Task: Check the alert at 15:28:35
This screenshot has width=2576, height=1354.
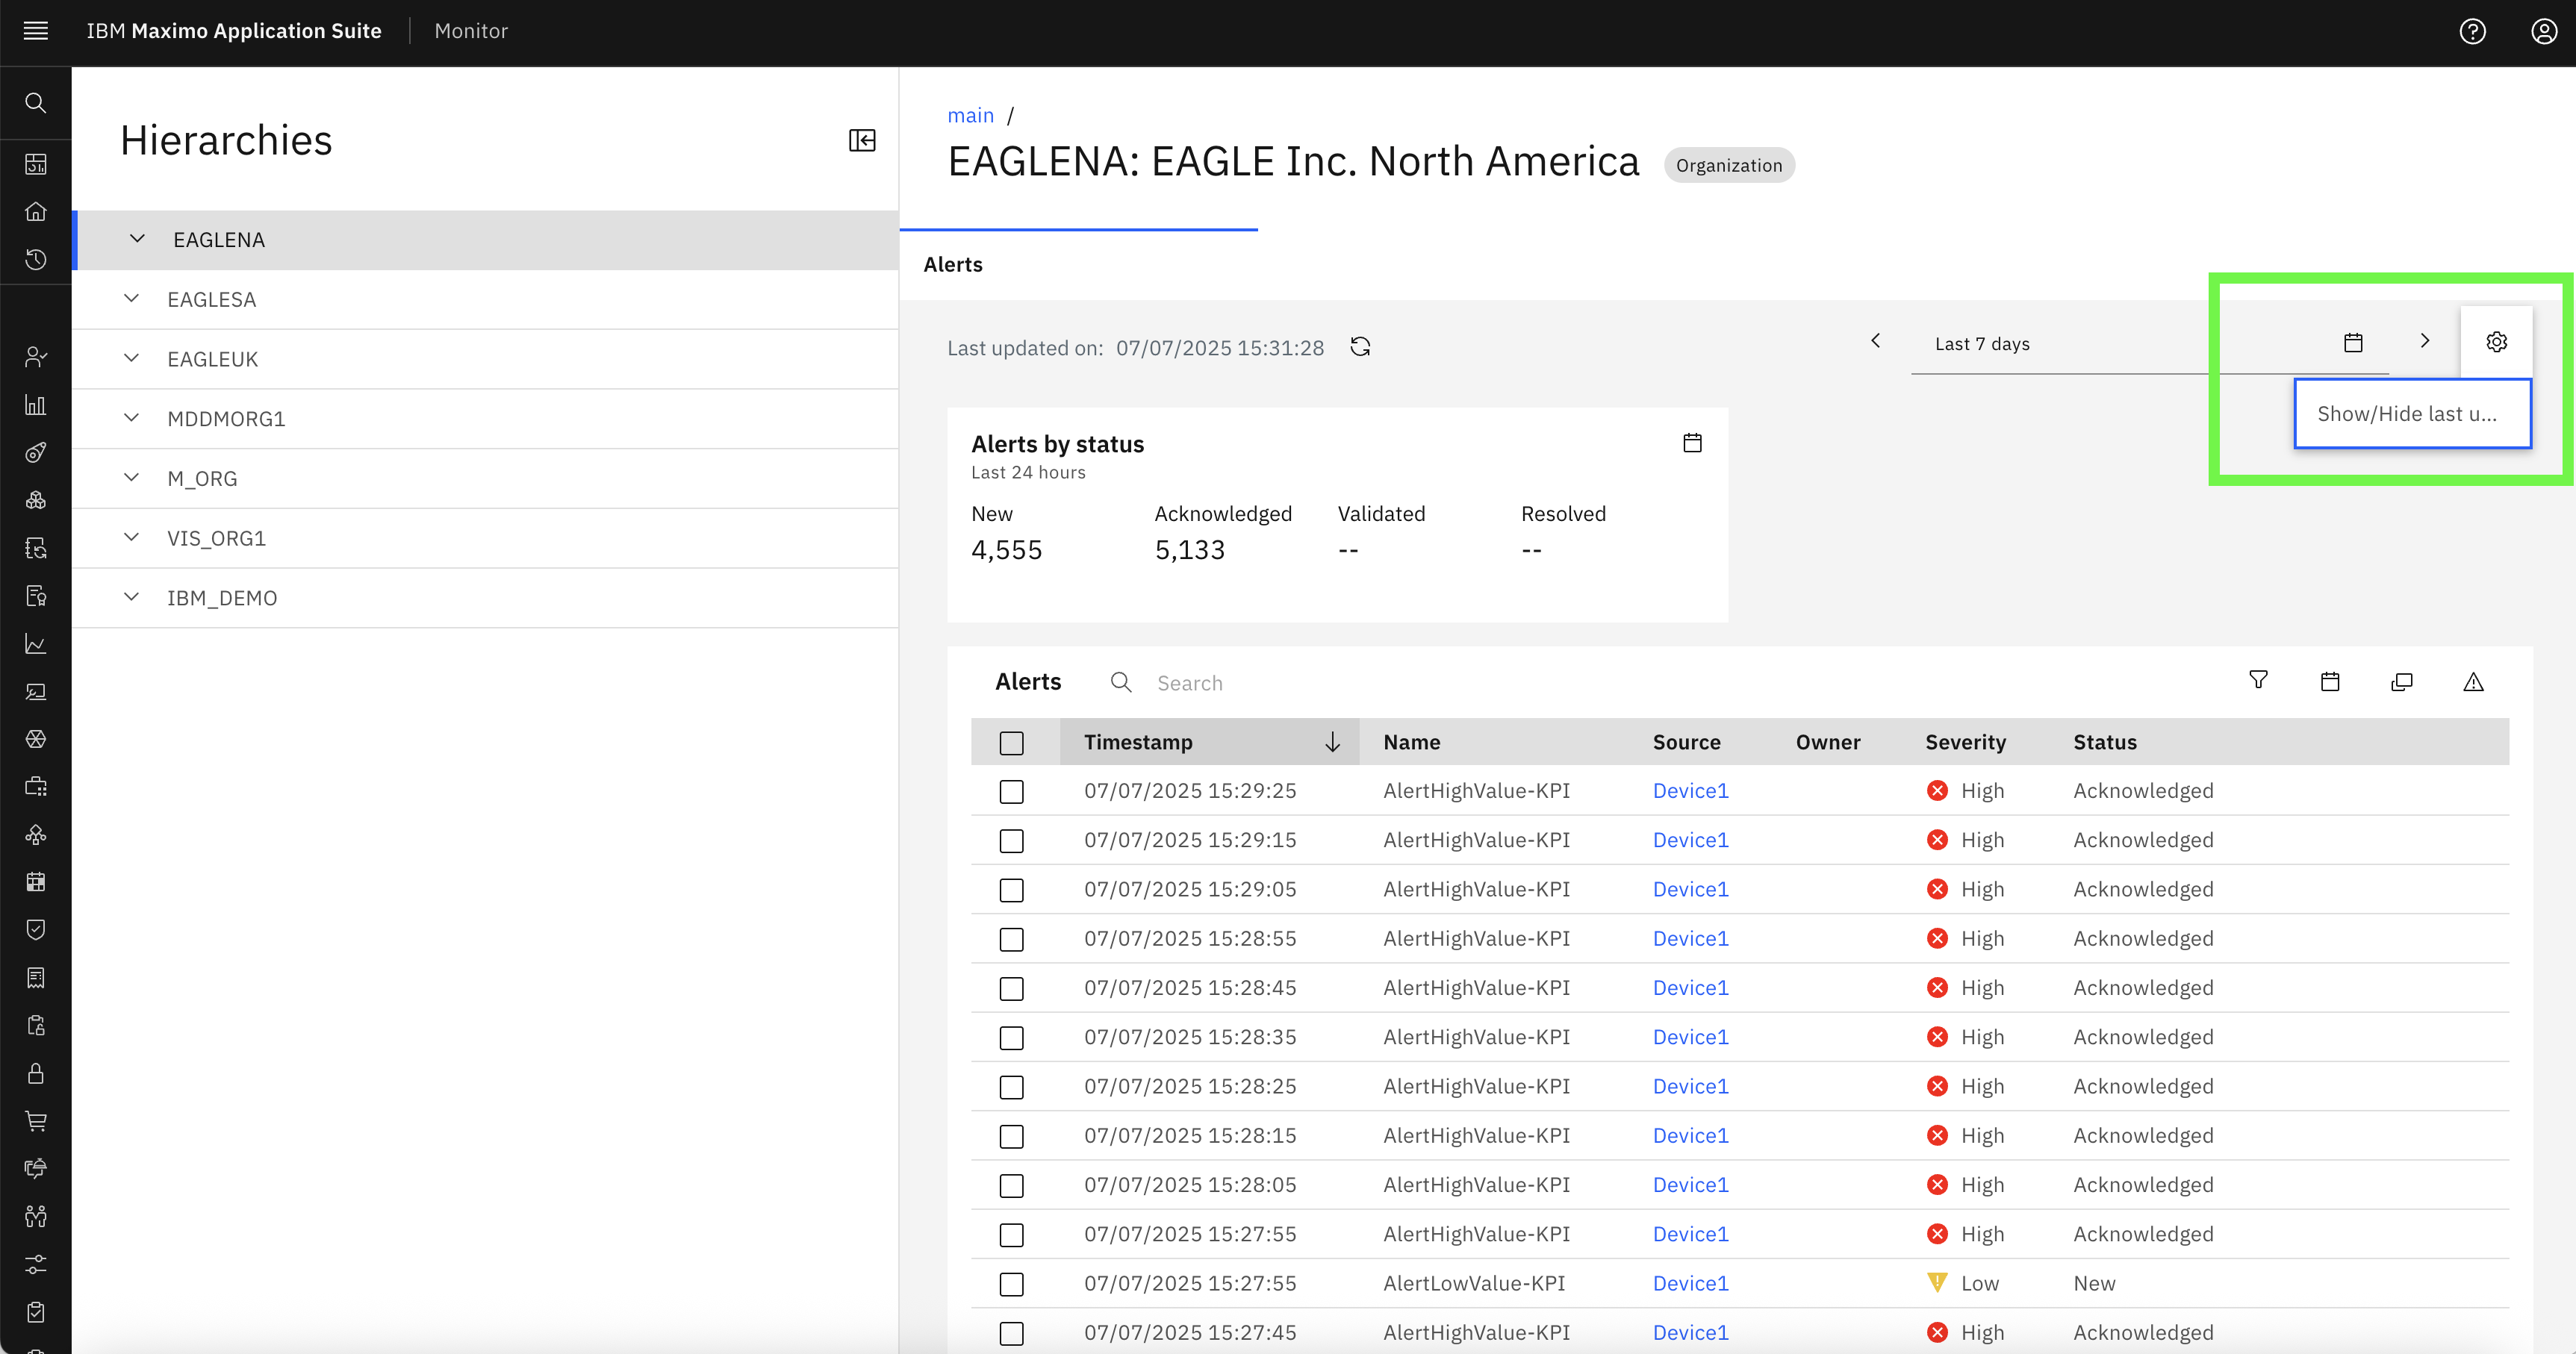Action: tap(1011, 1038)
